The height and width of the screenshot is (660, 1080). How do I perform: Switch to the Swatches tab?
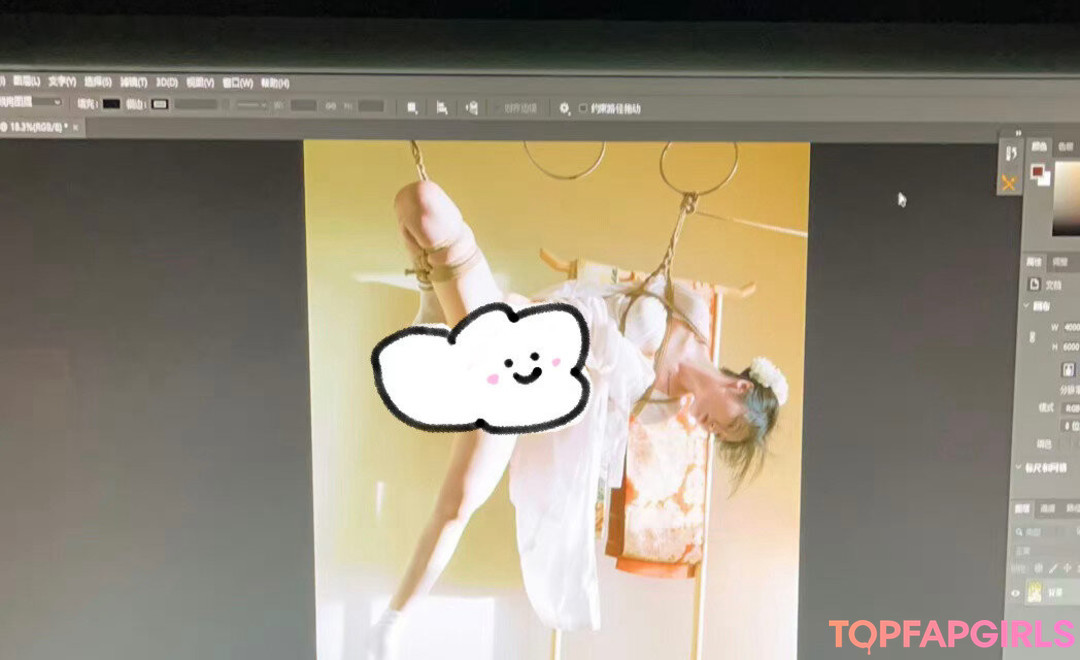click(1065, 146)
